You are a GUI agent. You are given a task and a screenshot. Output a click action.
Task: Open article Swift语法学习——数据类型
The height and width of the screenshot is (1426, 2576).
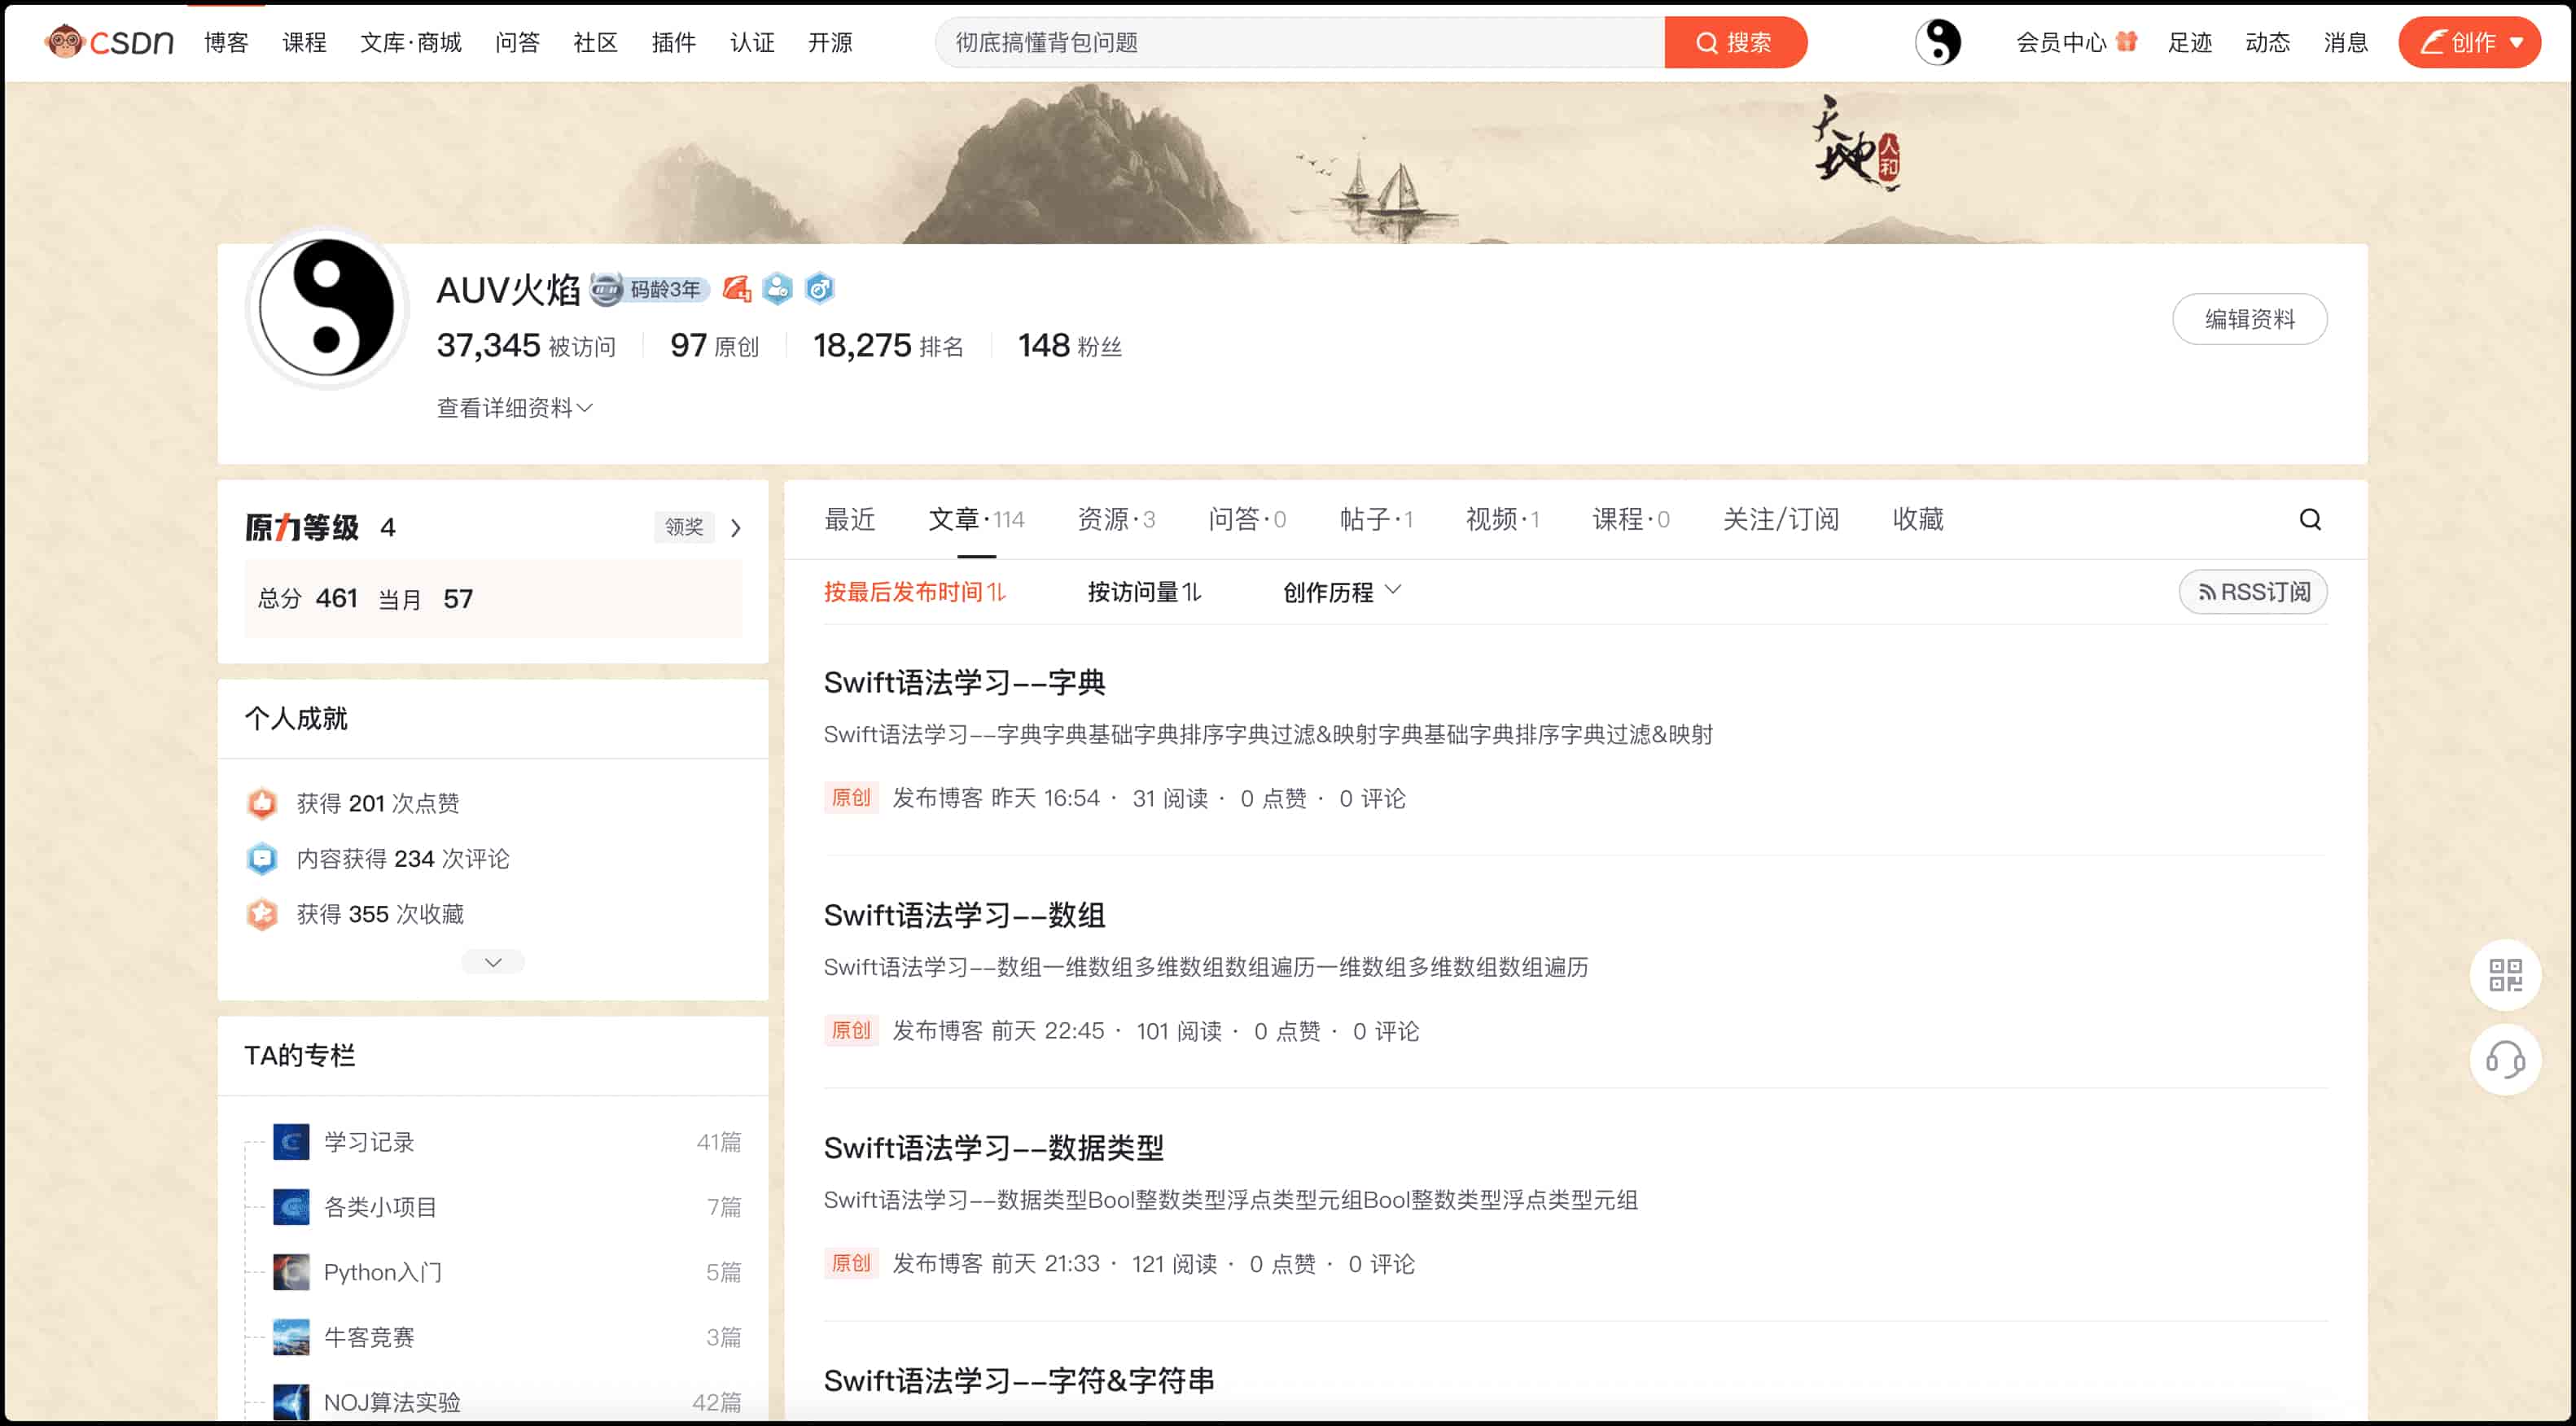pos(993,1148)
